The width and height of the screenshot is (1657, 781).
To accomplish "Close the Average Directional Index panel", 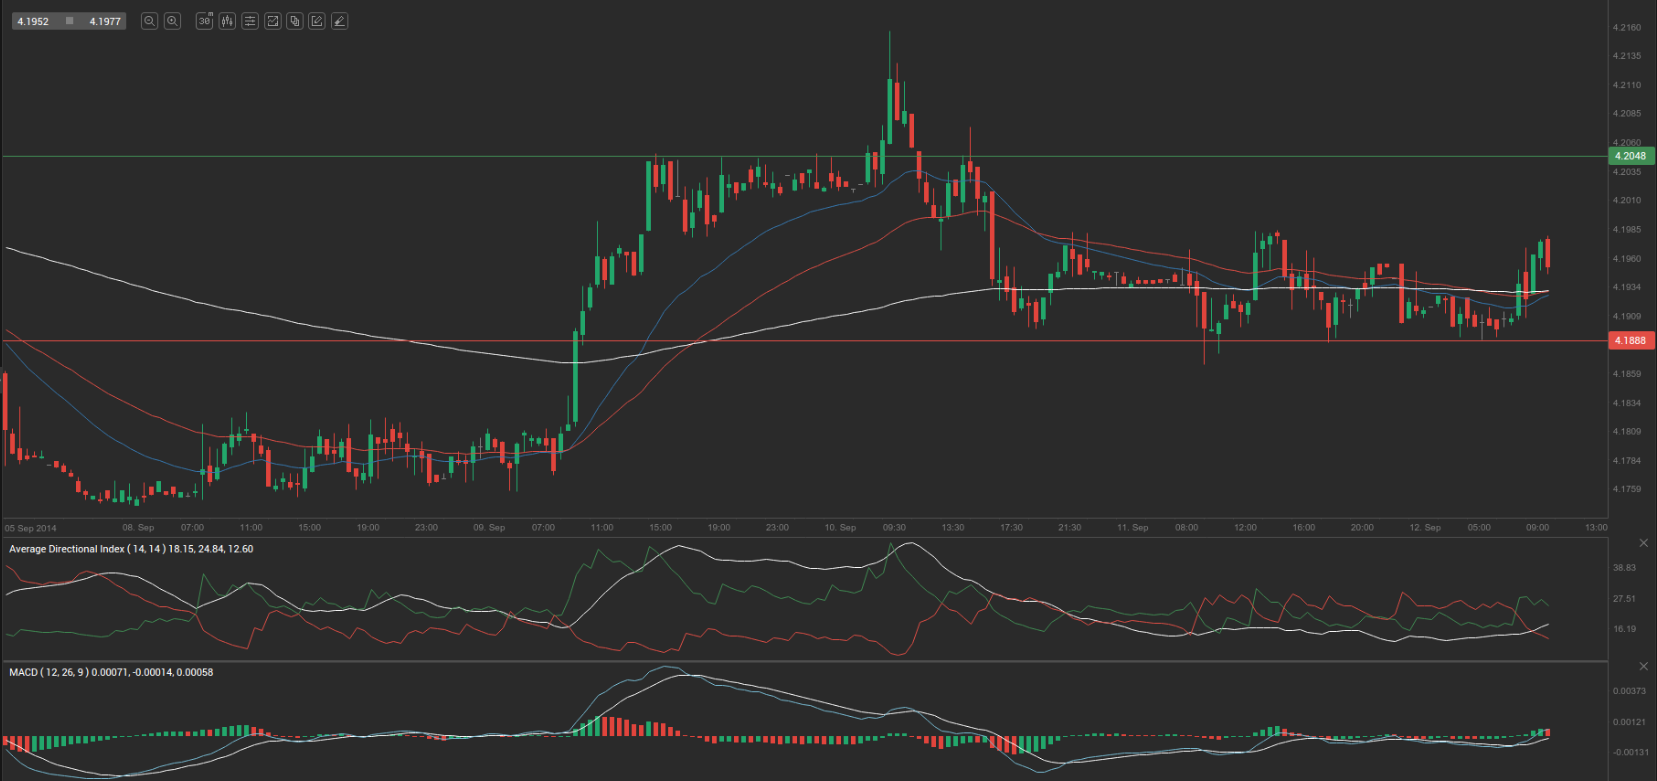I will click(x=1643, y=543).
